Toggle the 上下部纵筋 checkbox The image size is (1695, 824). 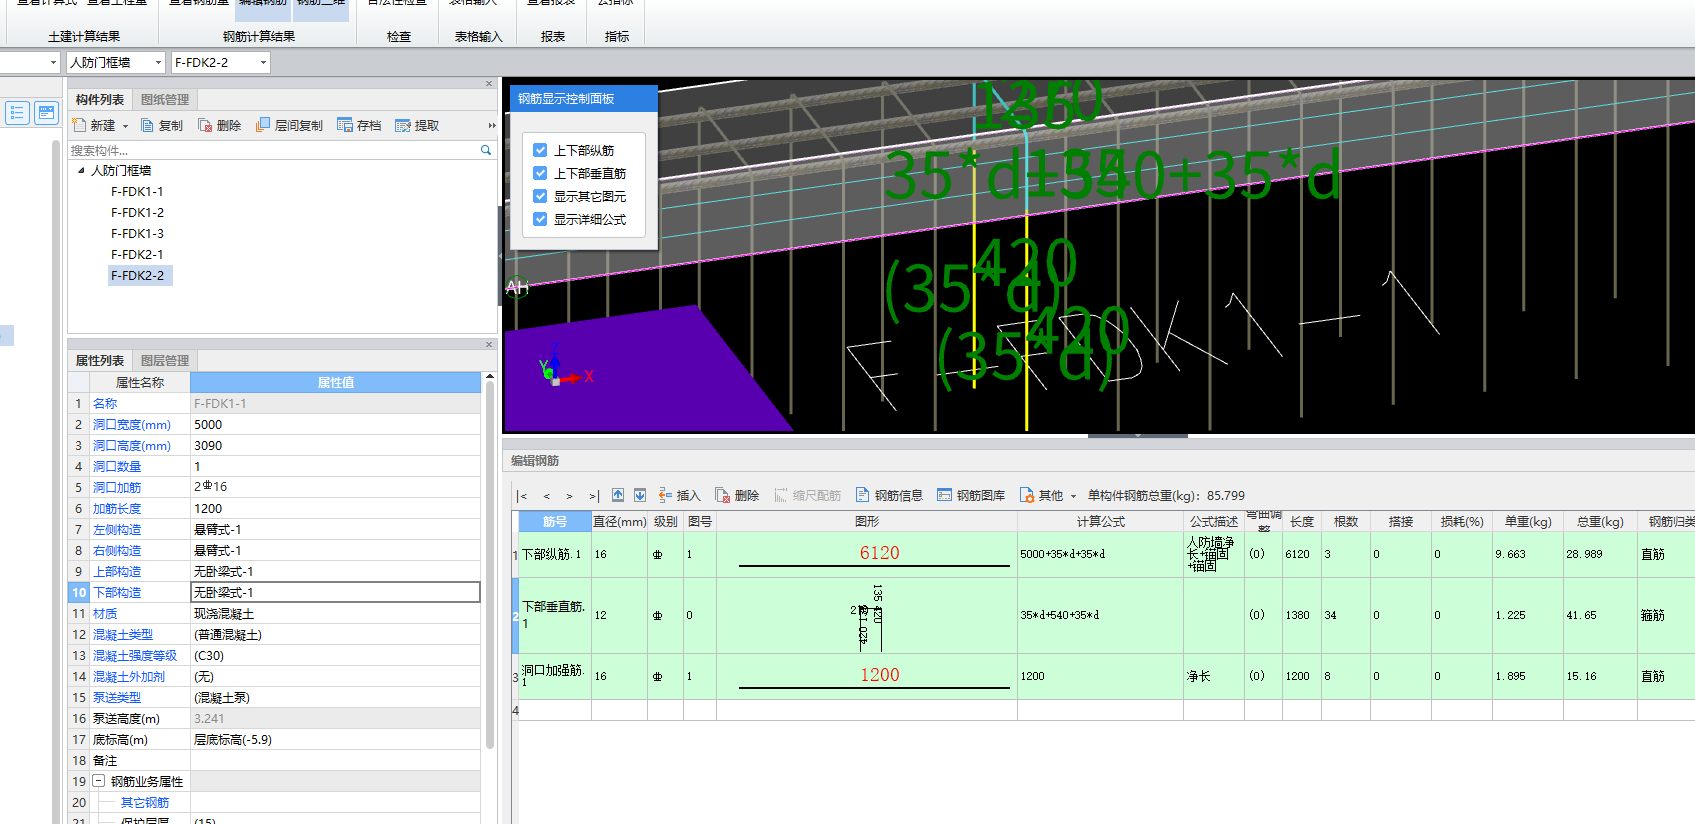[540, 150]
